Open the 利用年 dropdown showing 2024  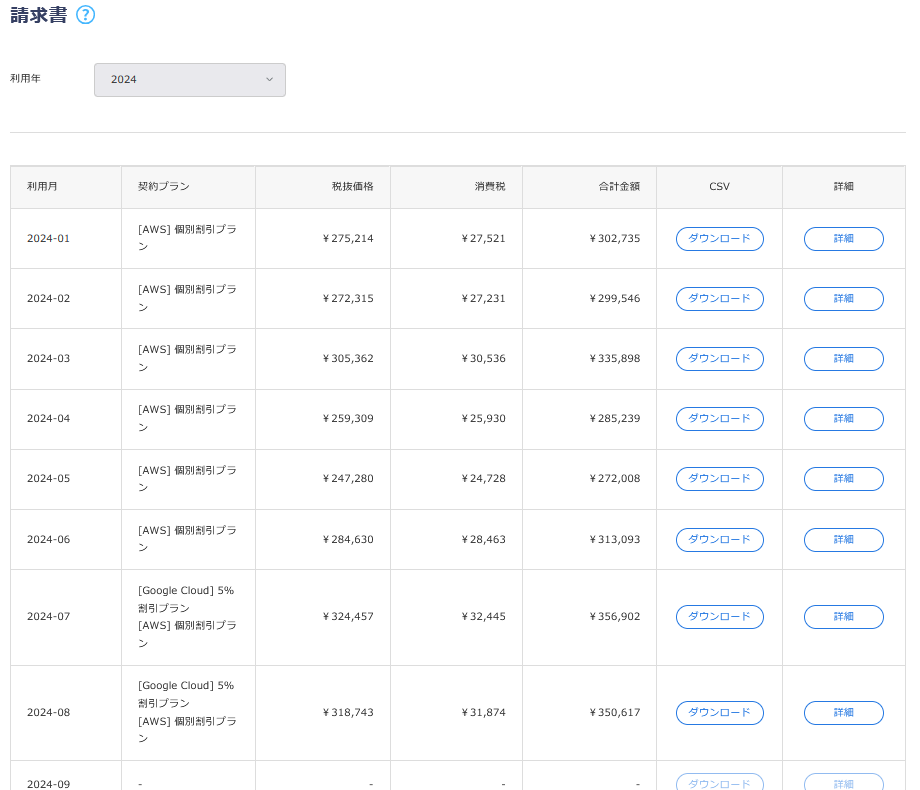click(190, 80)
